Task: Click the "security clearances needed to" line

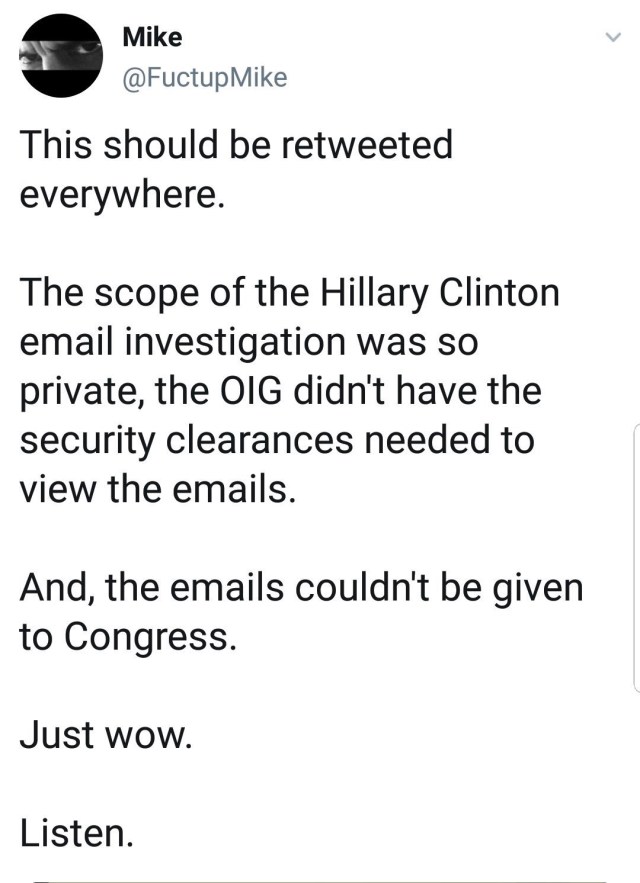Action: click(277, 438)
